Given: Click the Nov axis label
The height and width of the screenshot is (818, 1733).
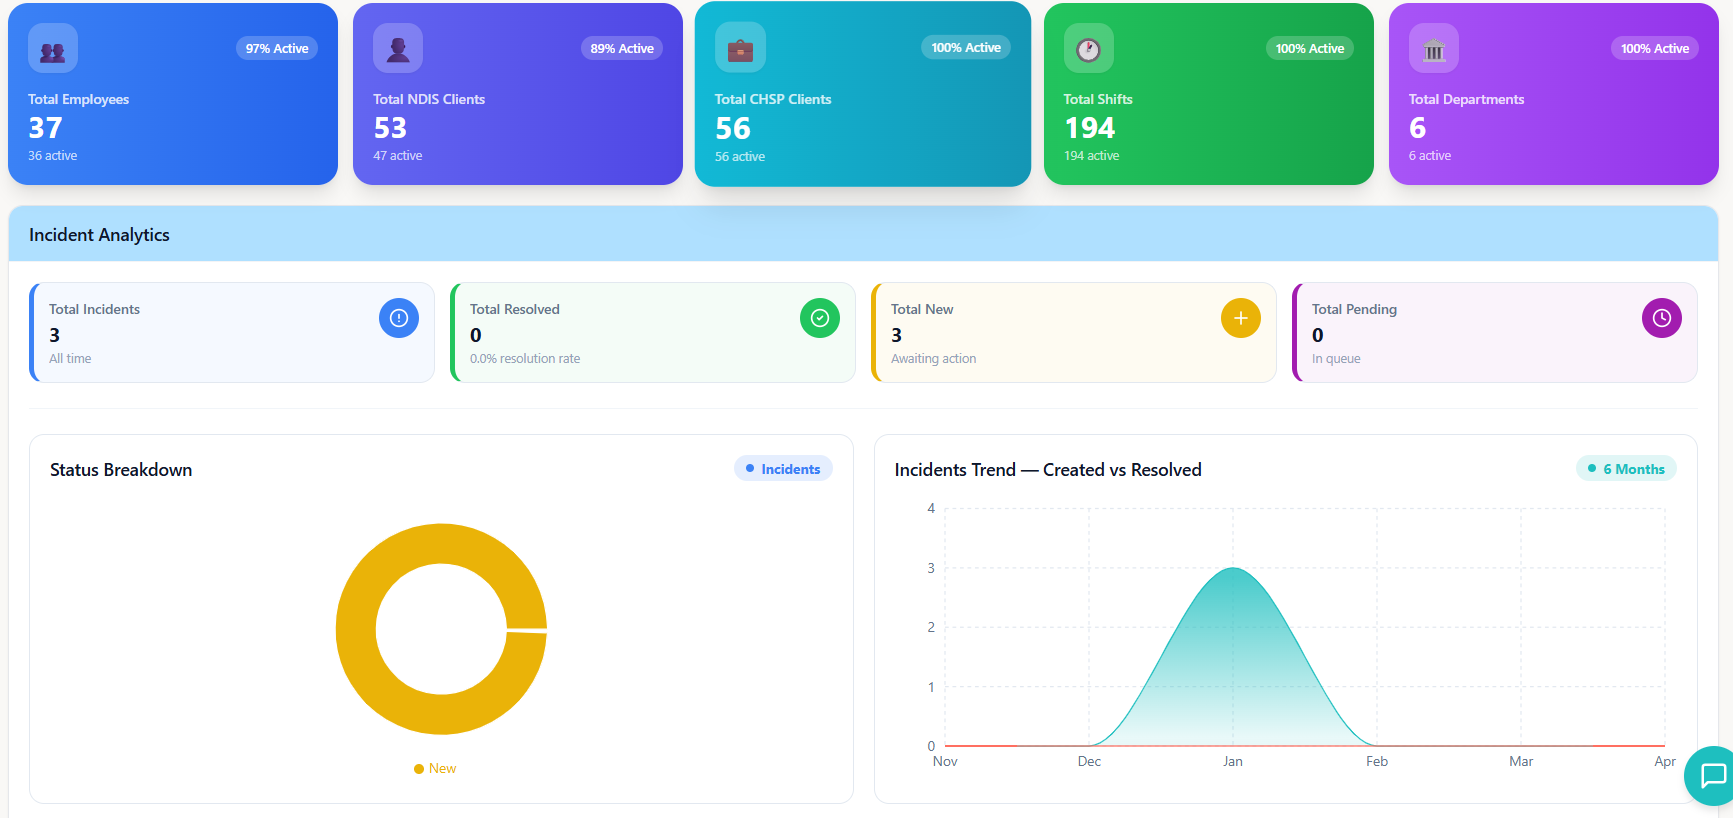Looking at the screenshot, I should pyautogui.click(x=945, y=762).
